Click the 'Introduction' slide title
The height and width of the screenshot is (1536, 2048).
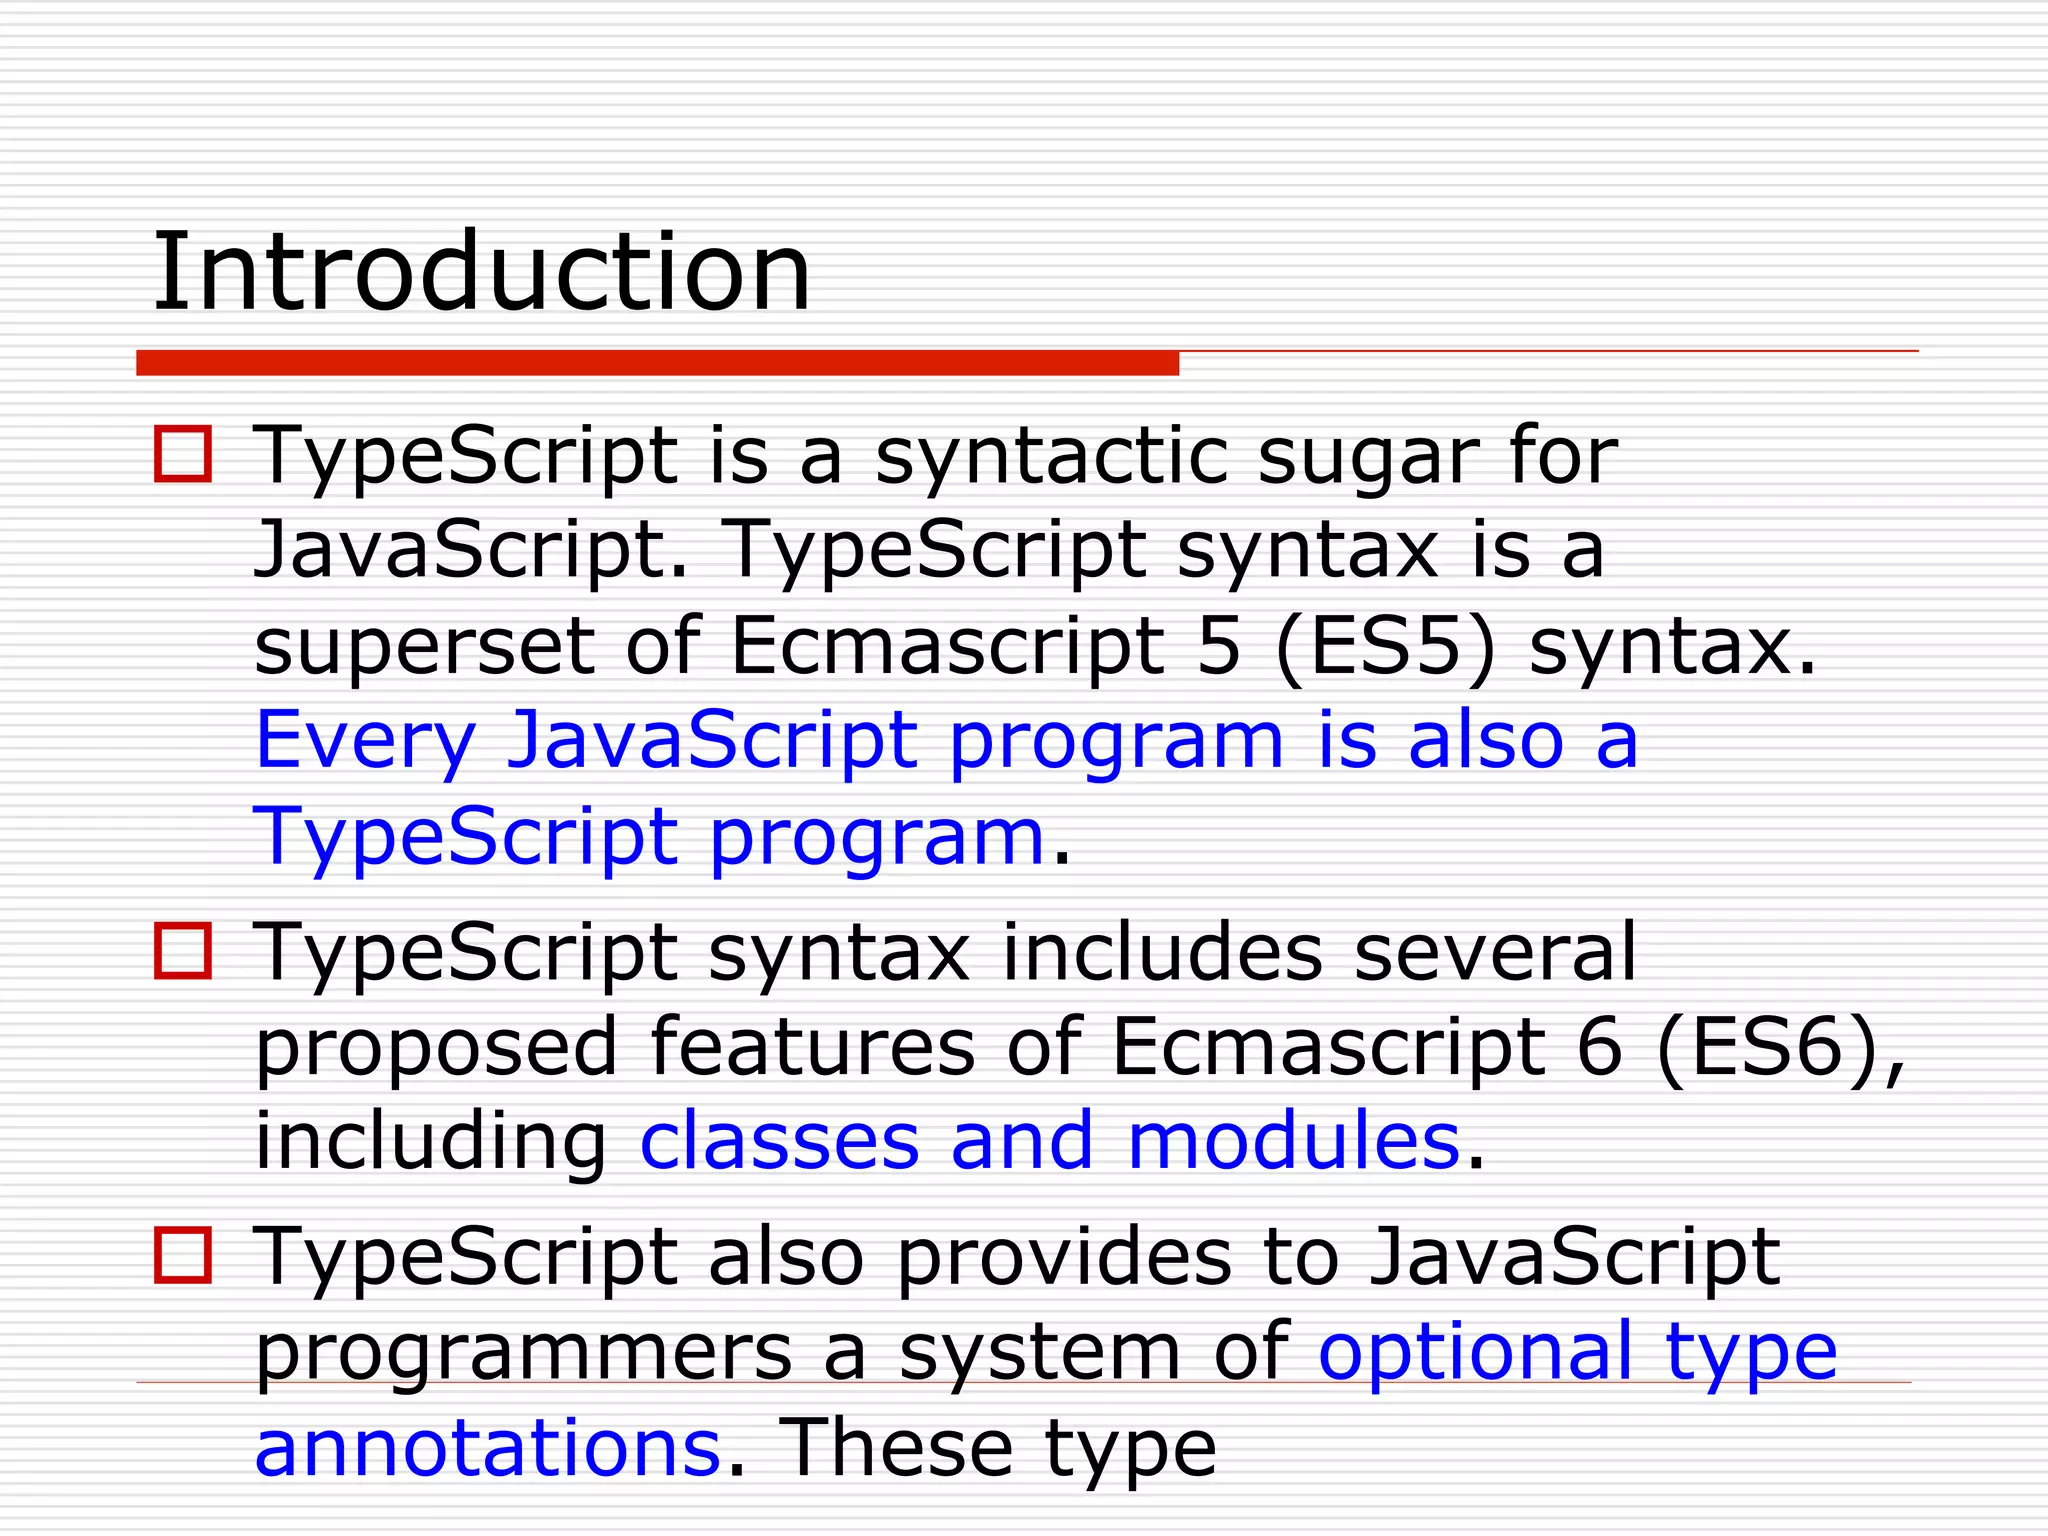(481, 272)
